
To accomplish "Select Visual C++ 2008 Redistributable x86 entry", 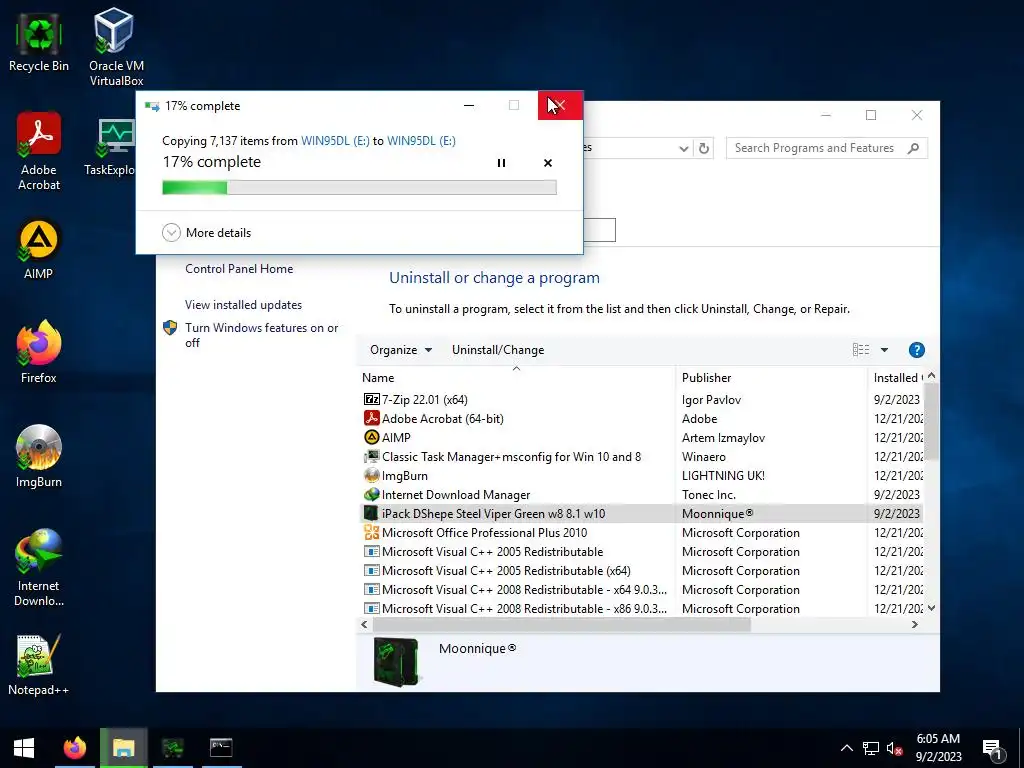I will coord(643,609).
